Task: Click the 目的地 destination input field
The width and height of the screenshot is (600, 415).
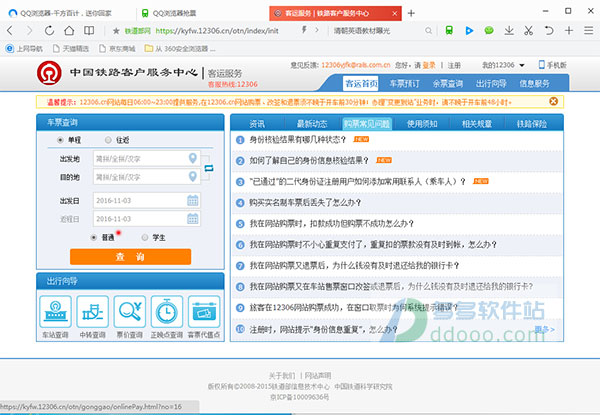Action: point(147,177)
